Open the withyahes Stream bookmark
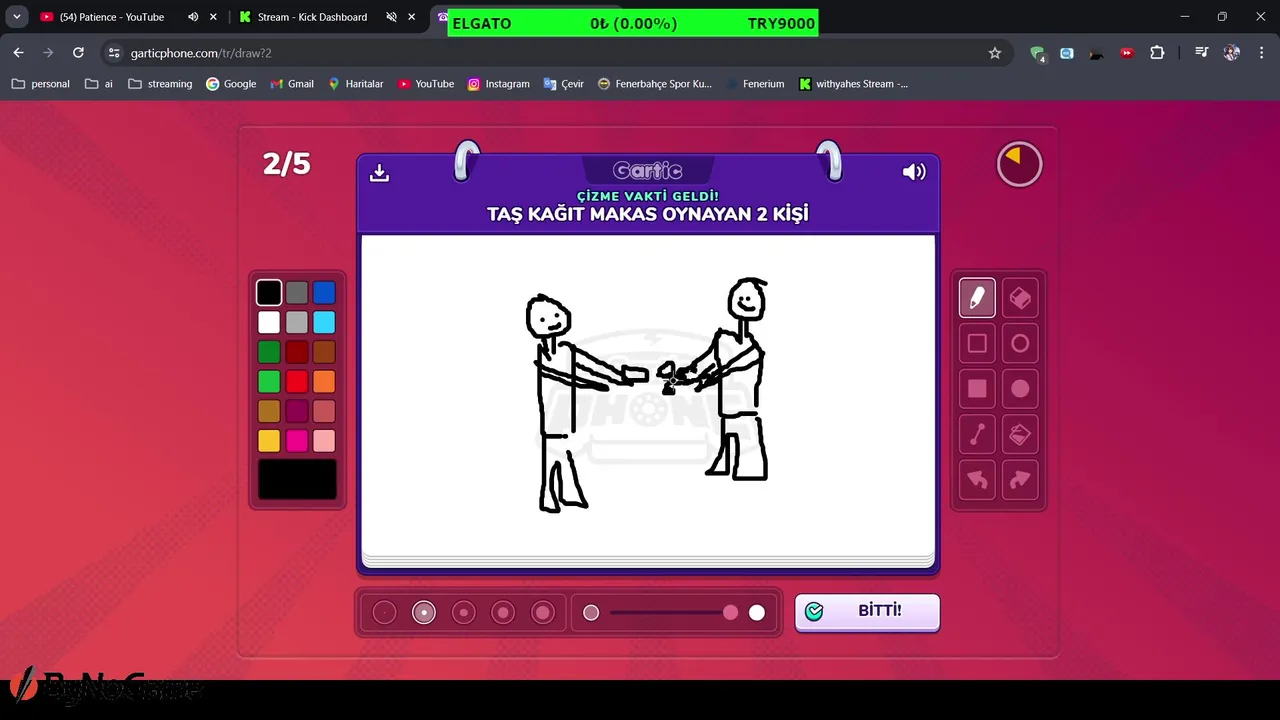 click(853, 84)
